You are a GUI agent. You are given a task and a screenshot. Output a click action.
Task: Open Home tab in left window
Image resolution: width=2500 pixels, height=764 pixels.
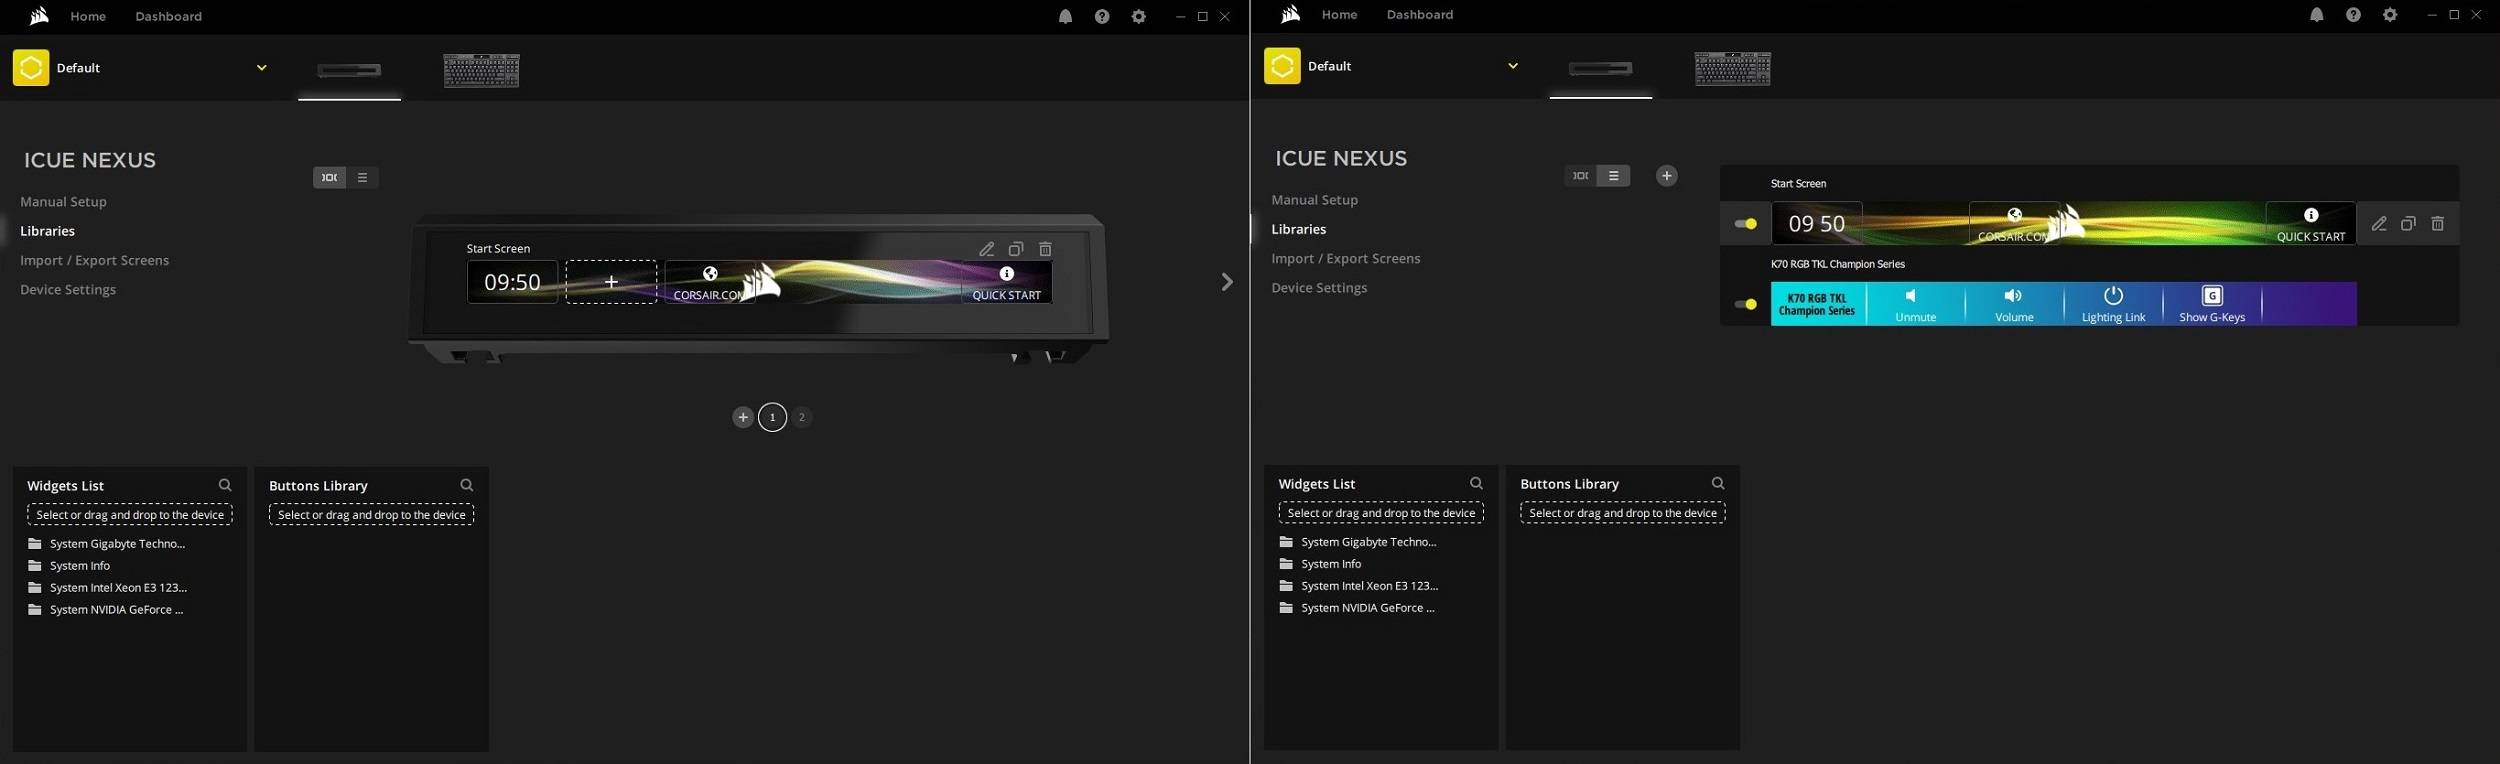tap(88, 17)
